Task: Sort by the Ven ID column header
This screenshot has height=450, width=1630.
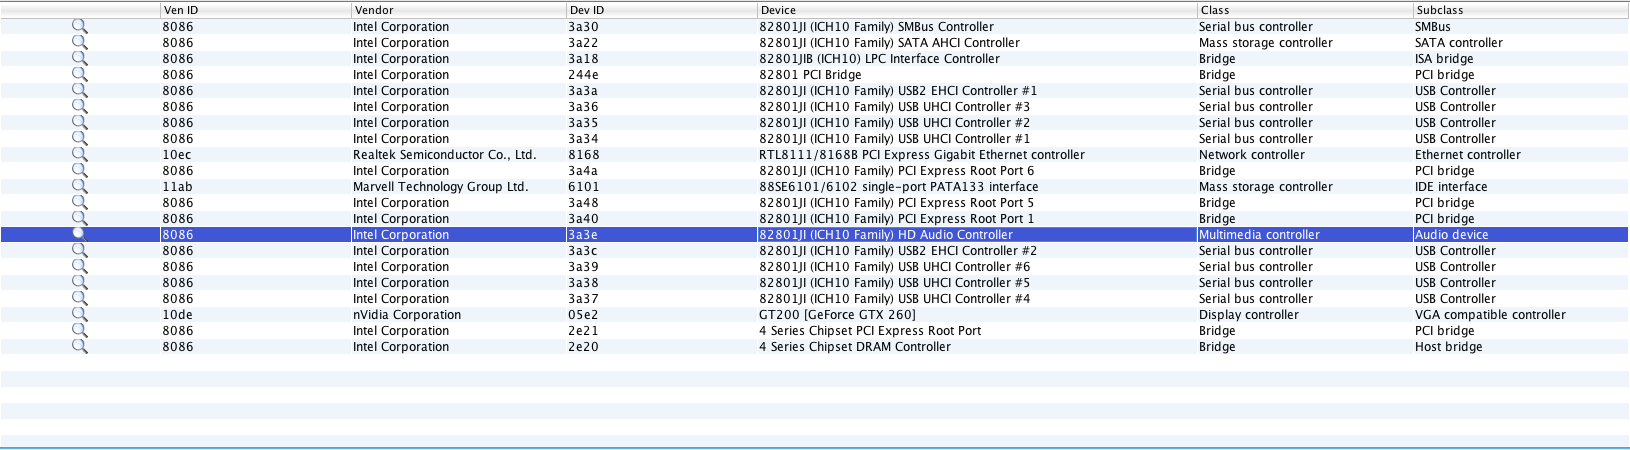Action: (x=181, y=10)
